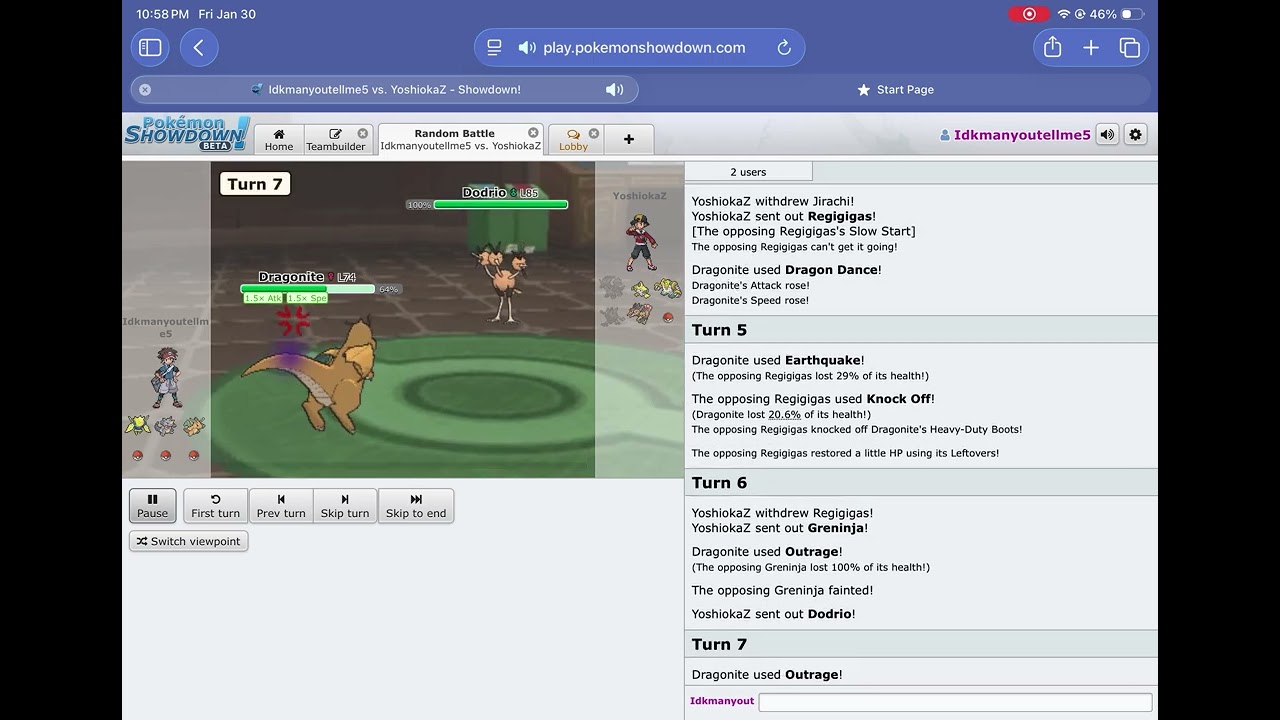Screen dimensions: 1280x720
Task: Open the Idkmanyoutellme5 user menu
Action: (x=1015, y=135)
